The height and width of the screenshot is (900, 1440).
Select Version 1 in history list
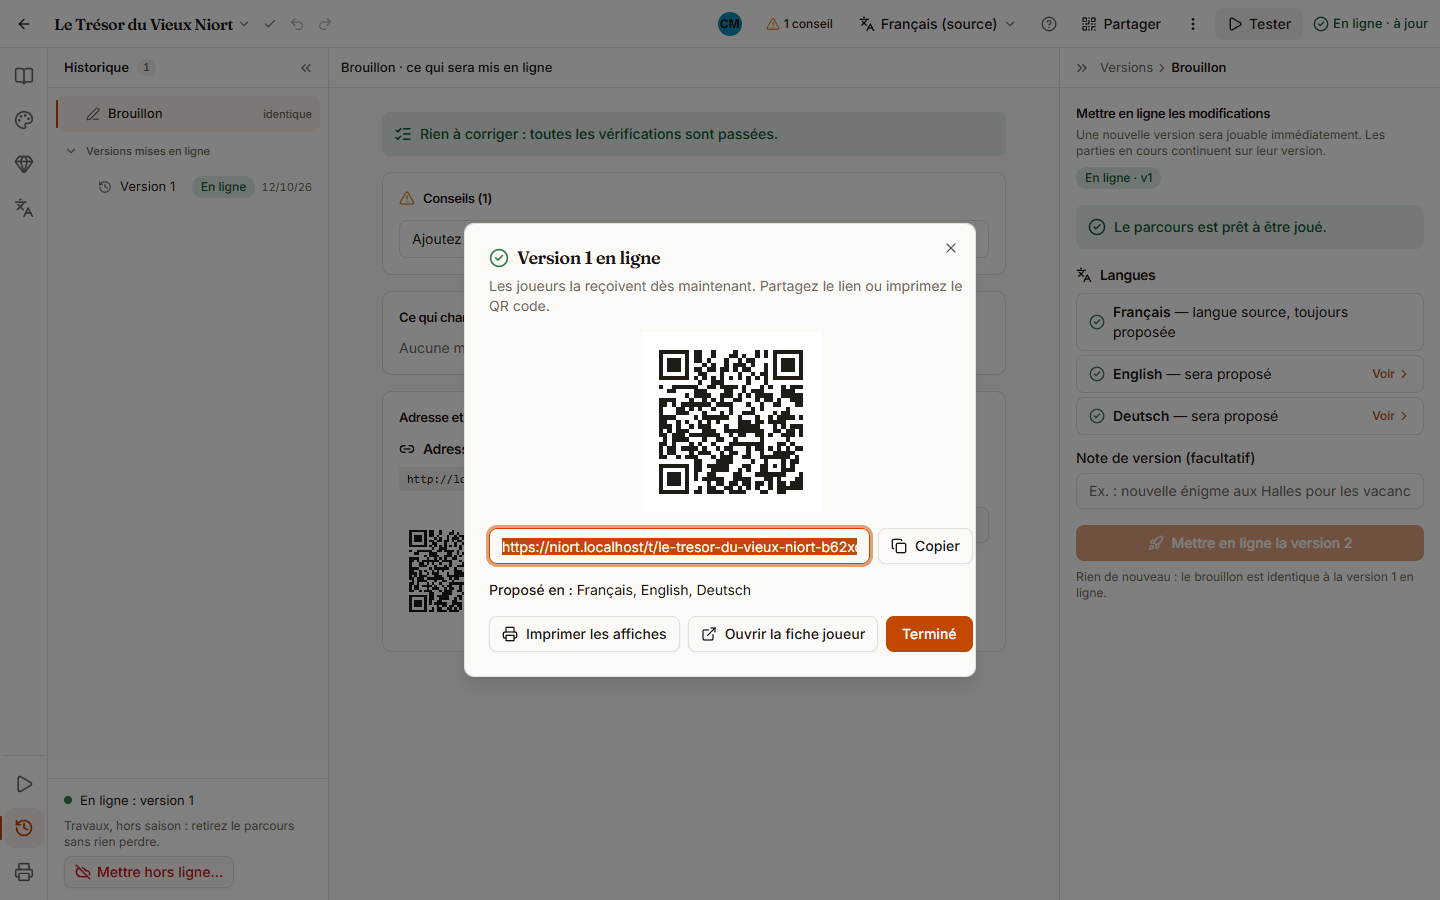point(188,187)
